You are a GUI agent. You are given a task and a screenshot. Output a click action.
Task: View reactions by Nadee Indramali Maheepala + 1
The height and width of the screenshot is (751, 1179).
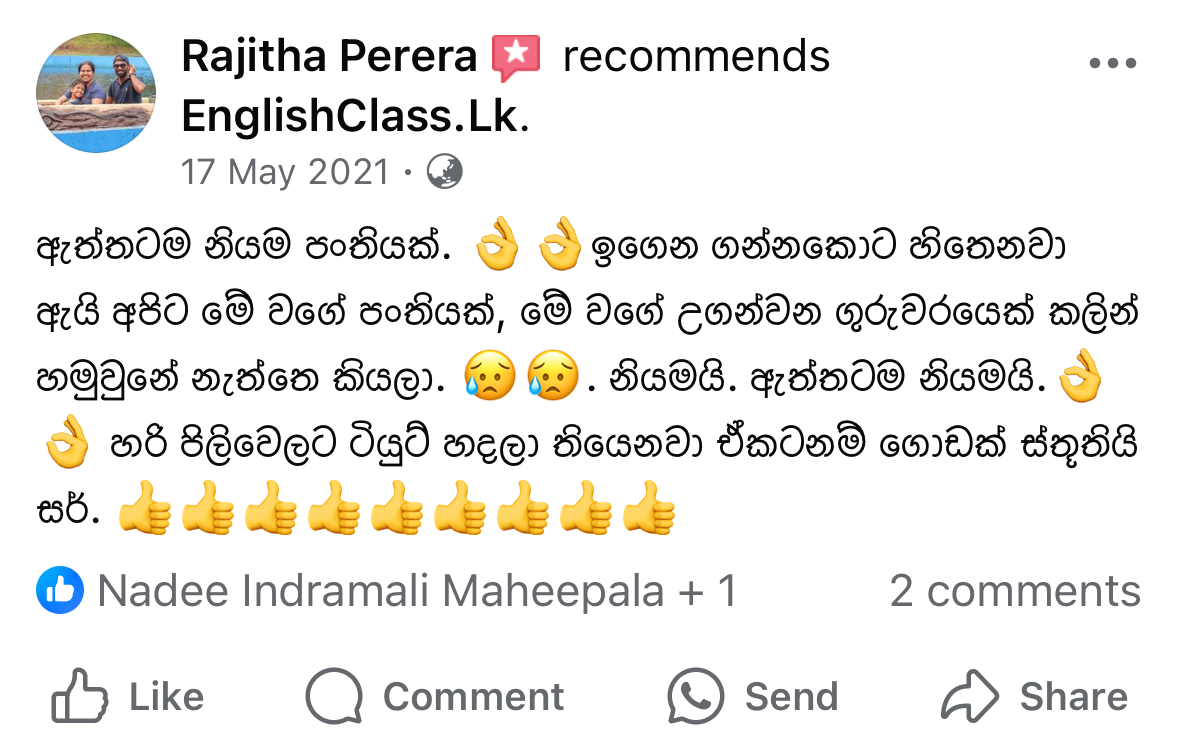[417, 592]
